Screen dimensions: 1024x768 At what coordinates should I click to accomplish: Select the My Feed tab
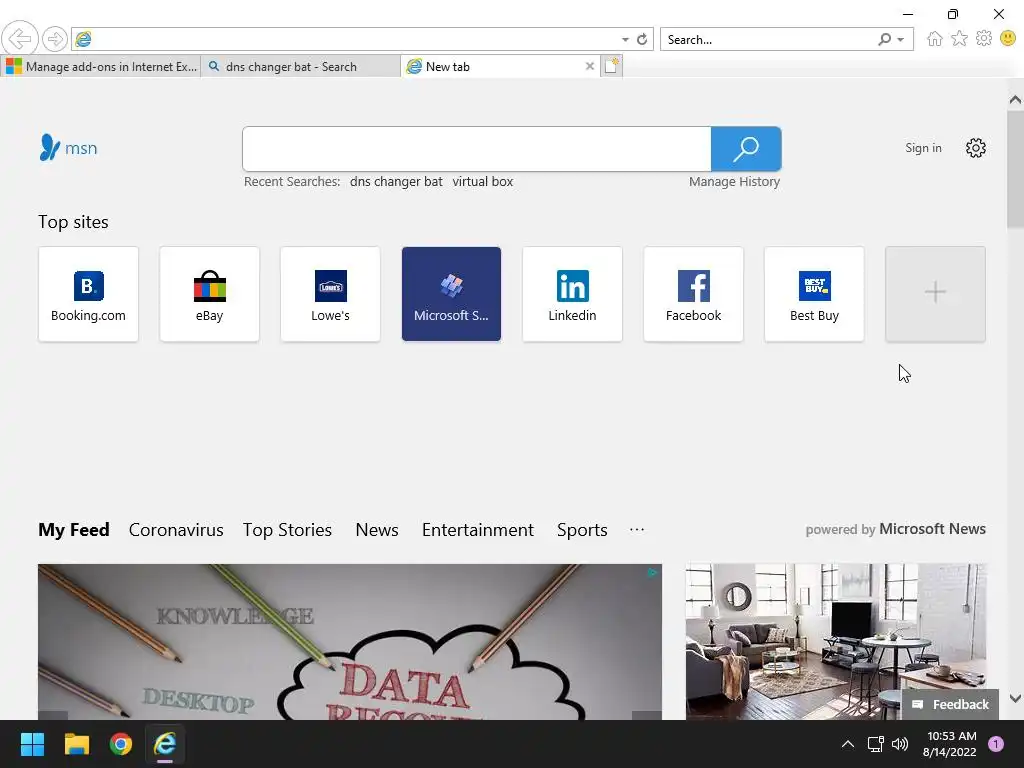[74, 530]
